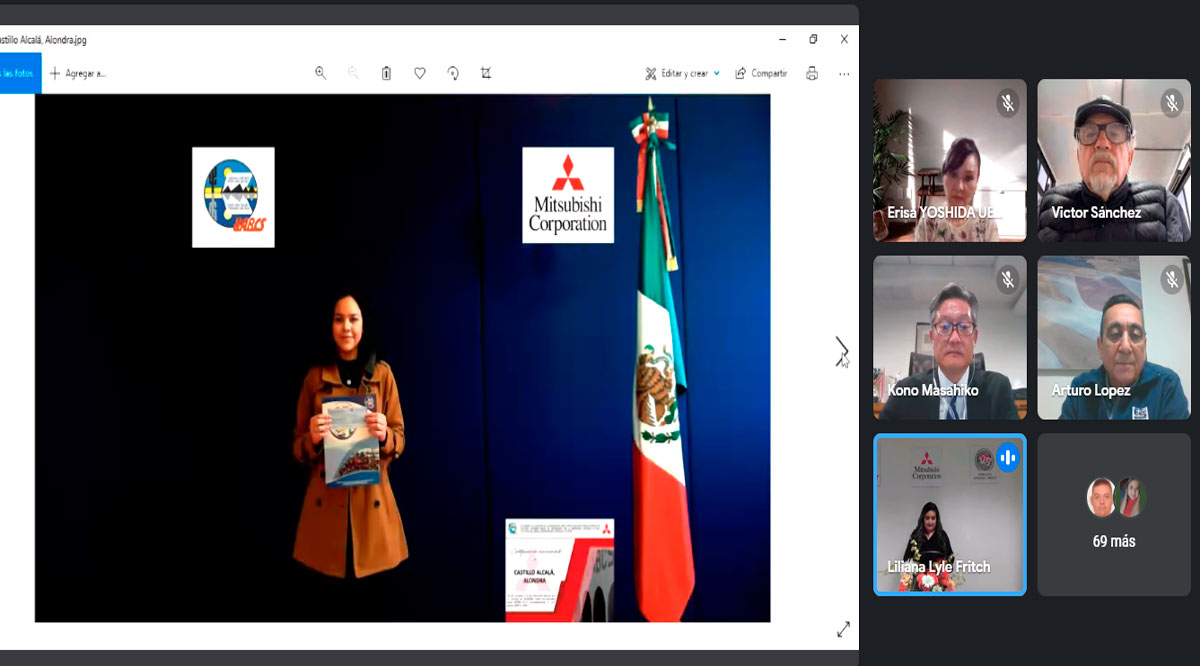Click muted mic icon on Arturo Lopez tile

coord(1171,279)
